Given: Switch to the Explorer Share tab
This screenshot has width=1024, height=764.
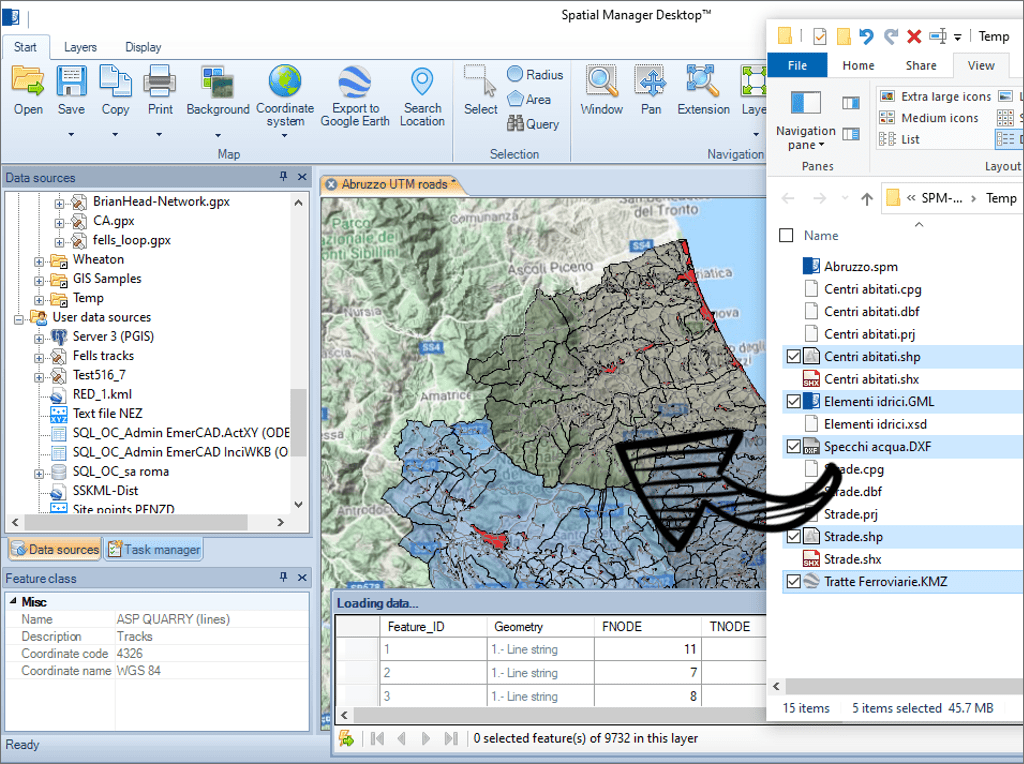Looking at the screenshot, I should 921,65.
